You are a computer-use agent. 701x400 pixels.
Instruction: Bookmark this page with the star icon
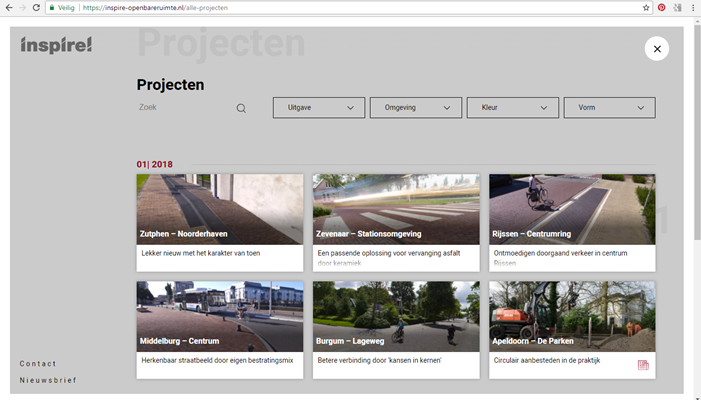pos(646,7)
